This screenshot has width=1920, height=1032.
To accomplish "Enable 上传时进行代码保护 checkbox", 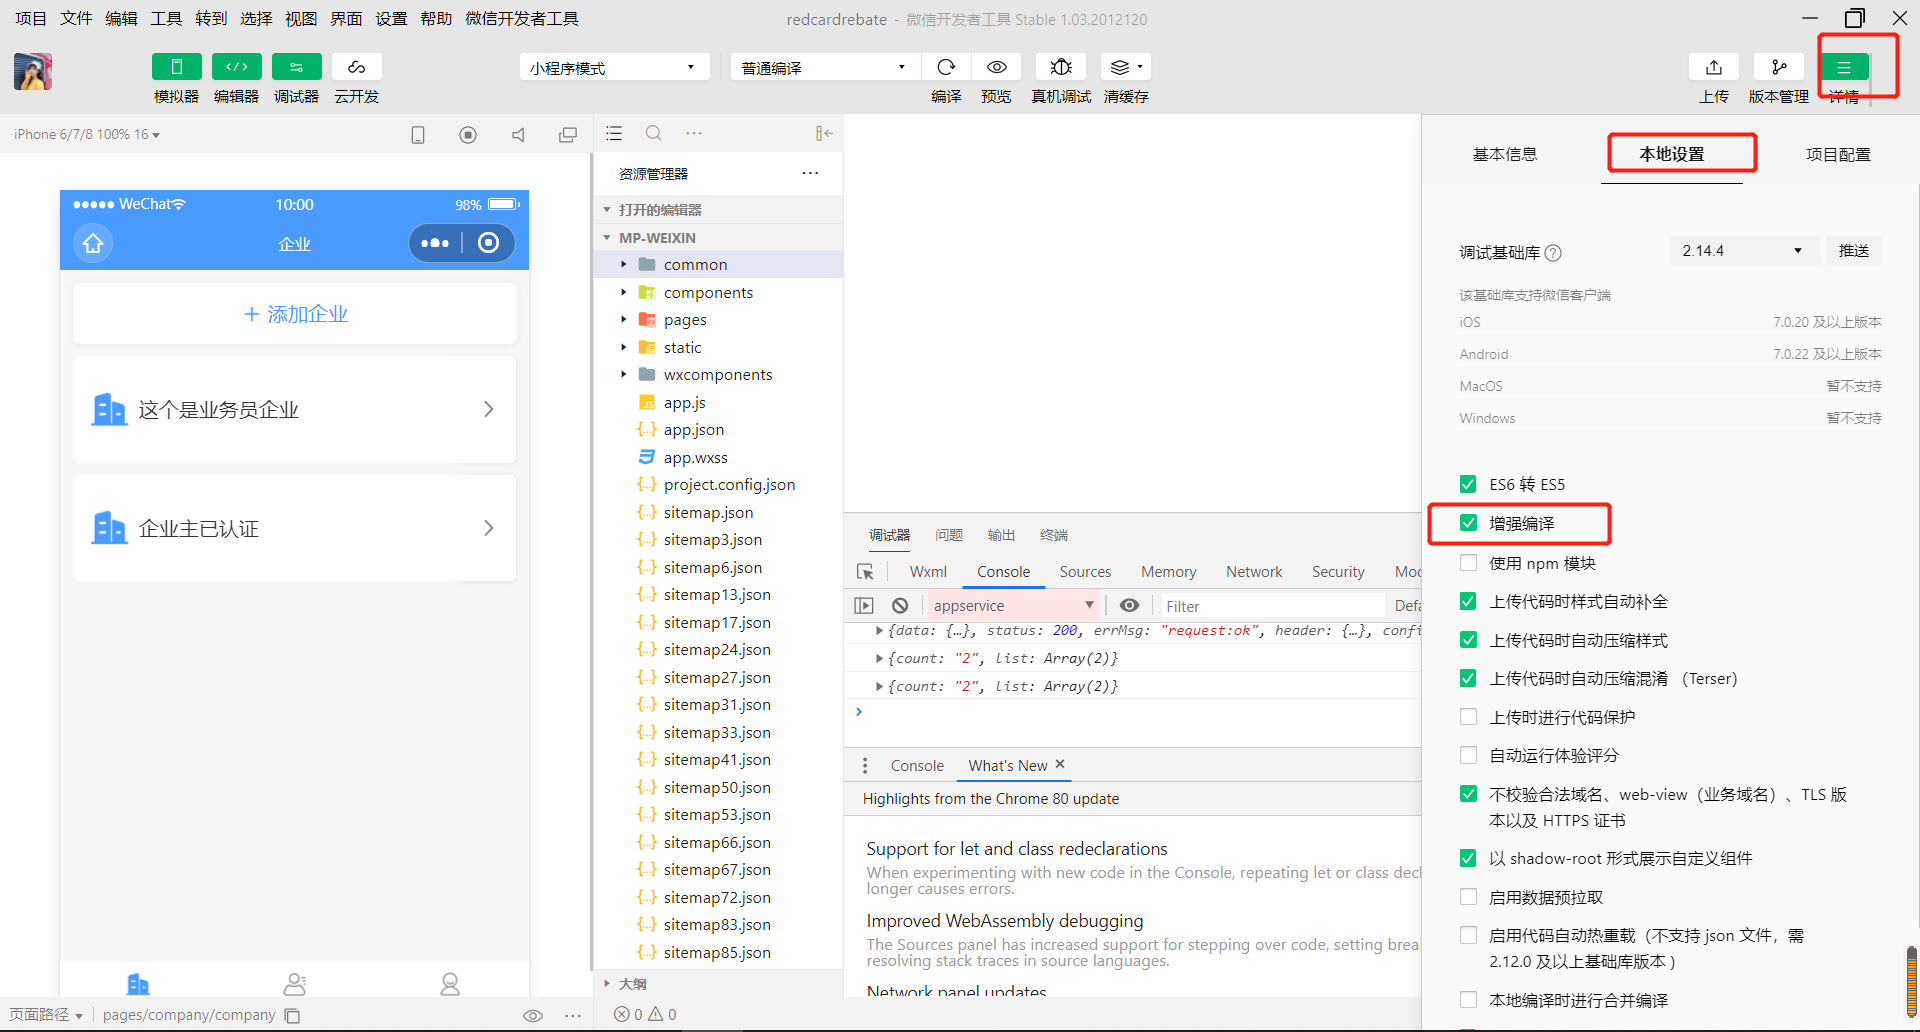I will 1468,717.
